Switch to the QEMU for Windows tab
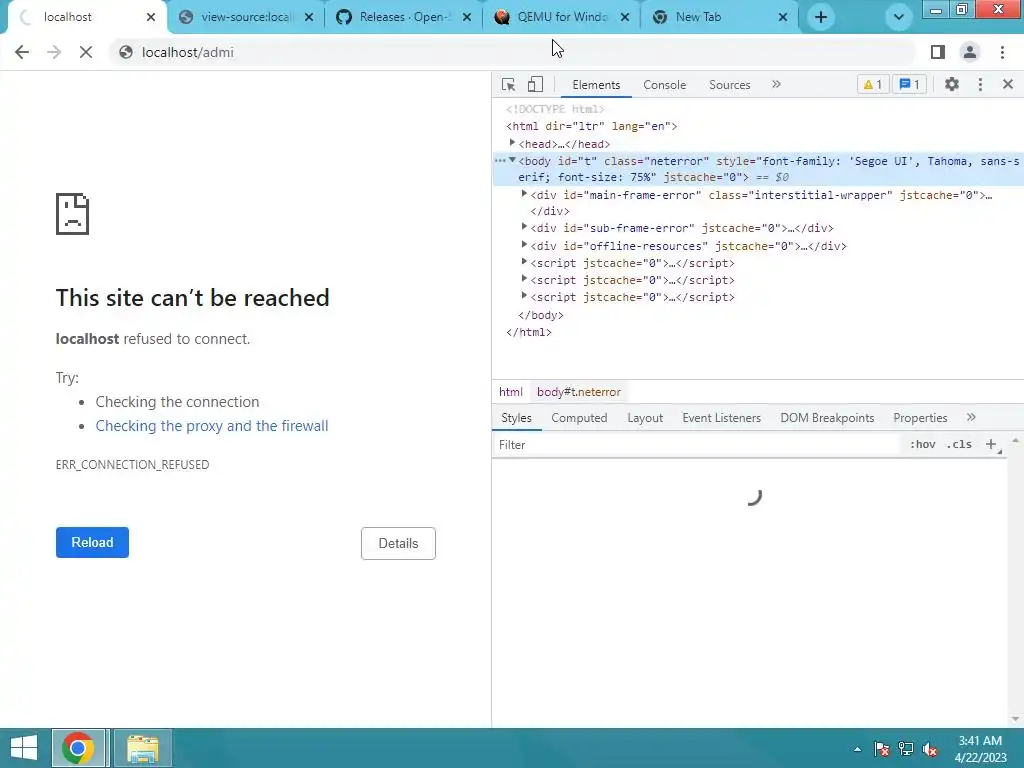Image resolution: width=1024 pixels, height=768 pixels. pos(562,17)
